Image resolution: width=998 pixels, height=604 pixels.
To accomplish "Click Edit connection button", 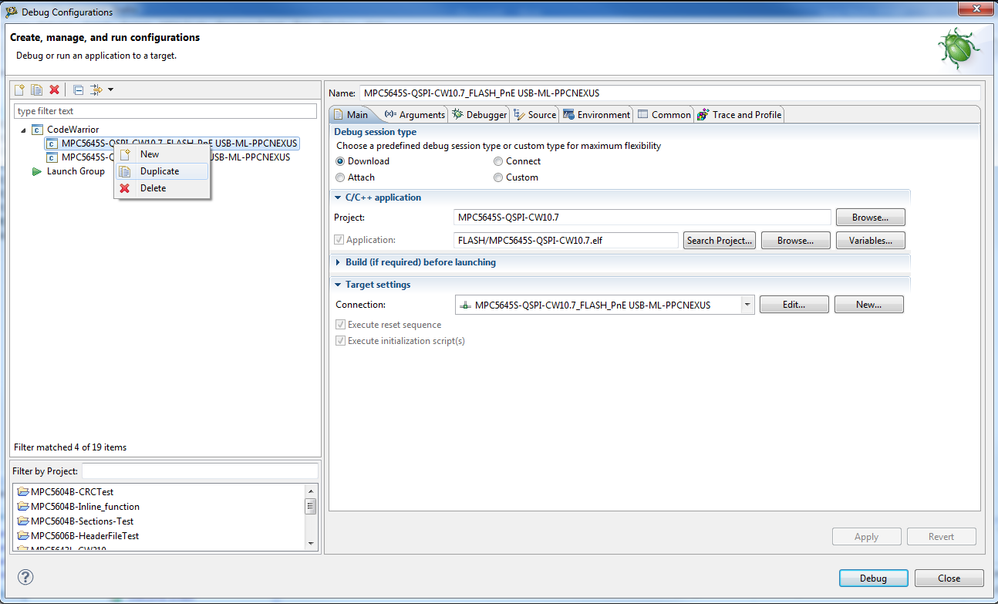I will [794, 305].
